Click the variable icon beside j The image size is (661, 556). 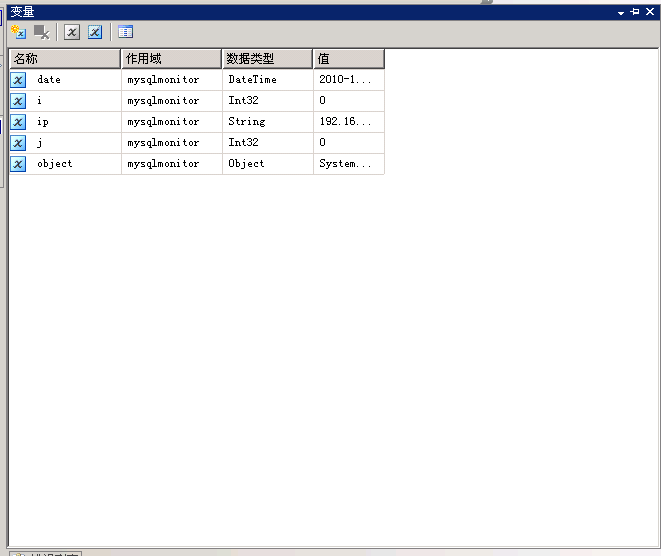point(18,143)
